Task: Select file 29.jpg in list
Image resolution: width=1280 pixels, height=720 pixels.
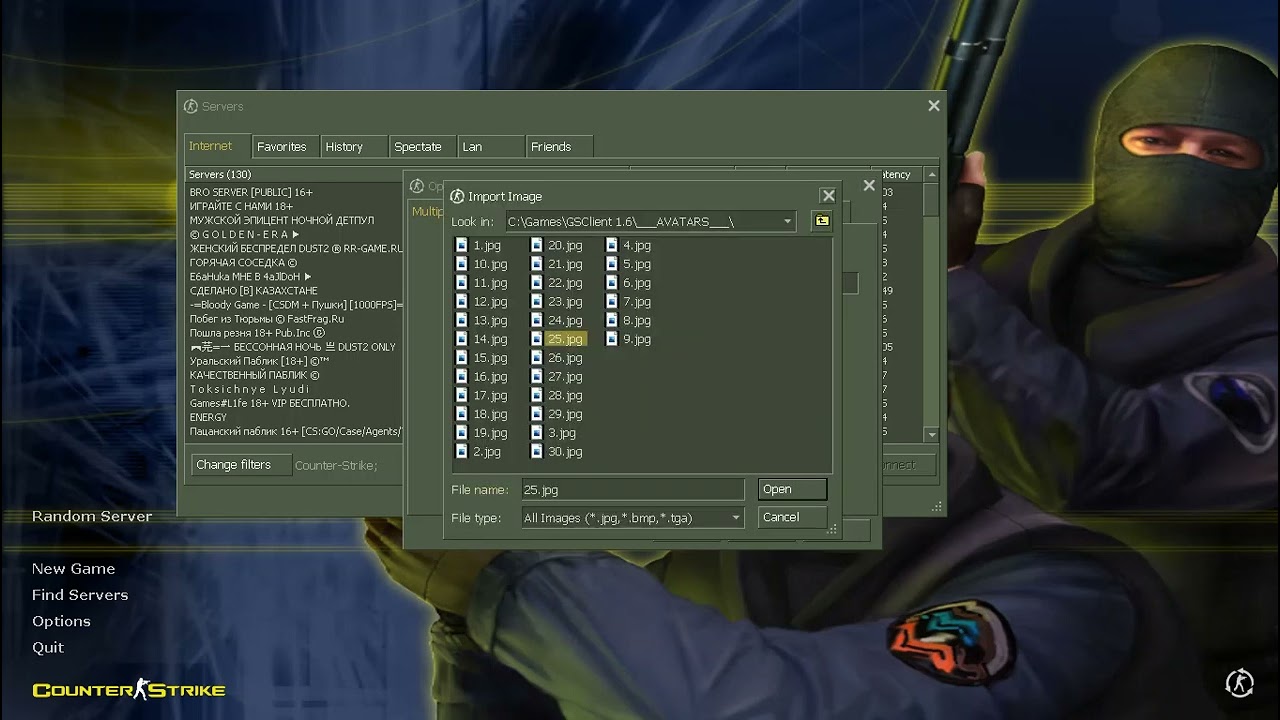Action: pyautogui.click(x=565, y=414)
